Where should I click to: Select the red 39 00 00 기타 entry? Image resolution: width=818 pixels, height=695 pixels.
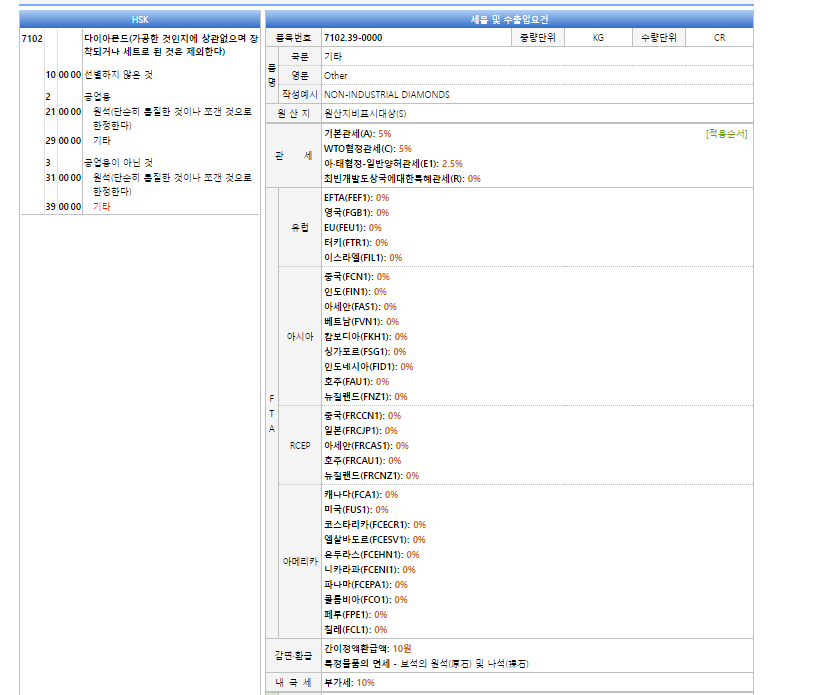(x=101, y=206)
